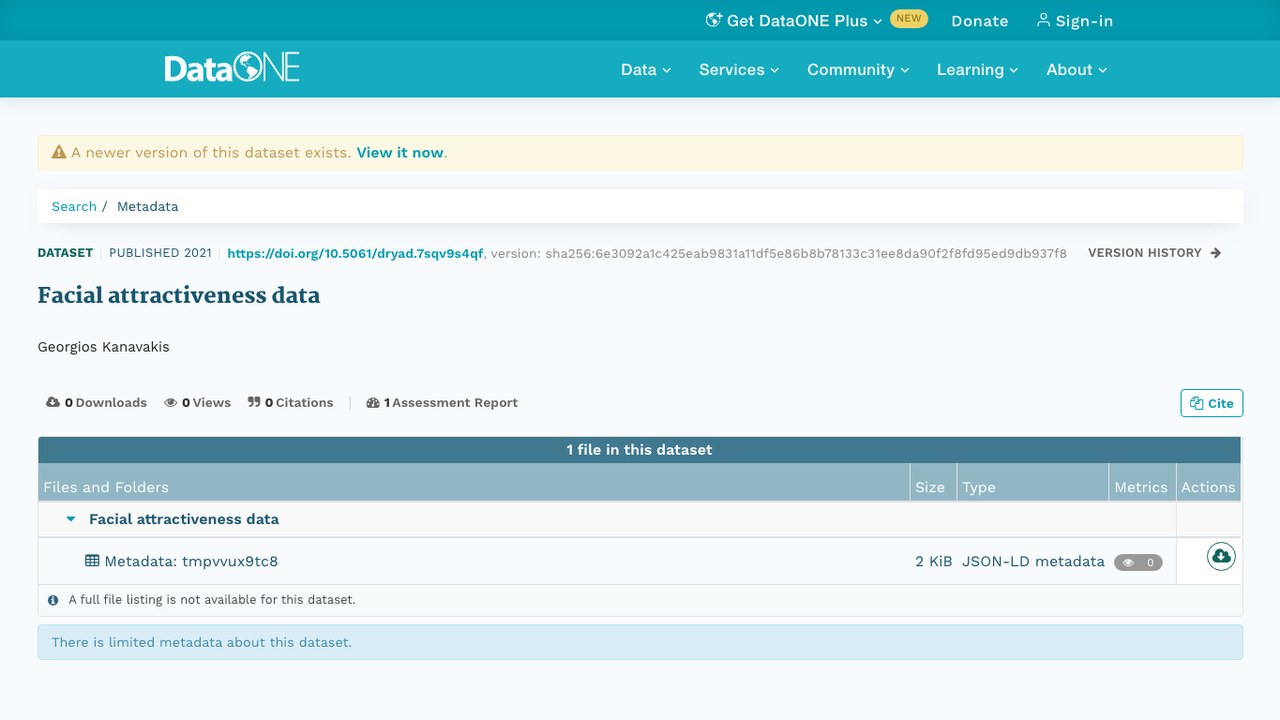
Task: Click the gauge icon next to Assessment Report
Action: (x=373, y=403)
